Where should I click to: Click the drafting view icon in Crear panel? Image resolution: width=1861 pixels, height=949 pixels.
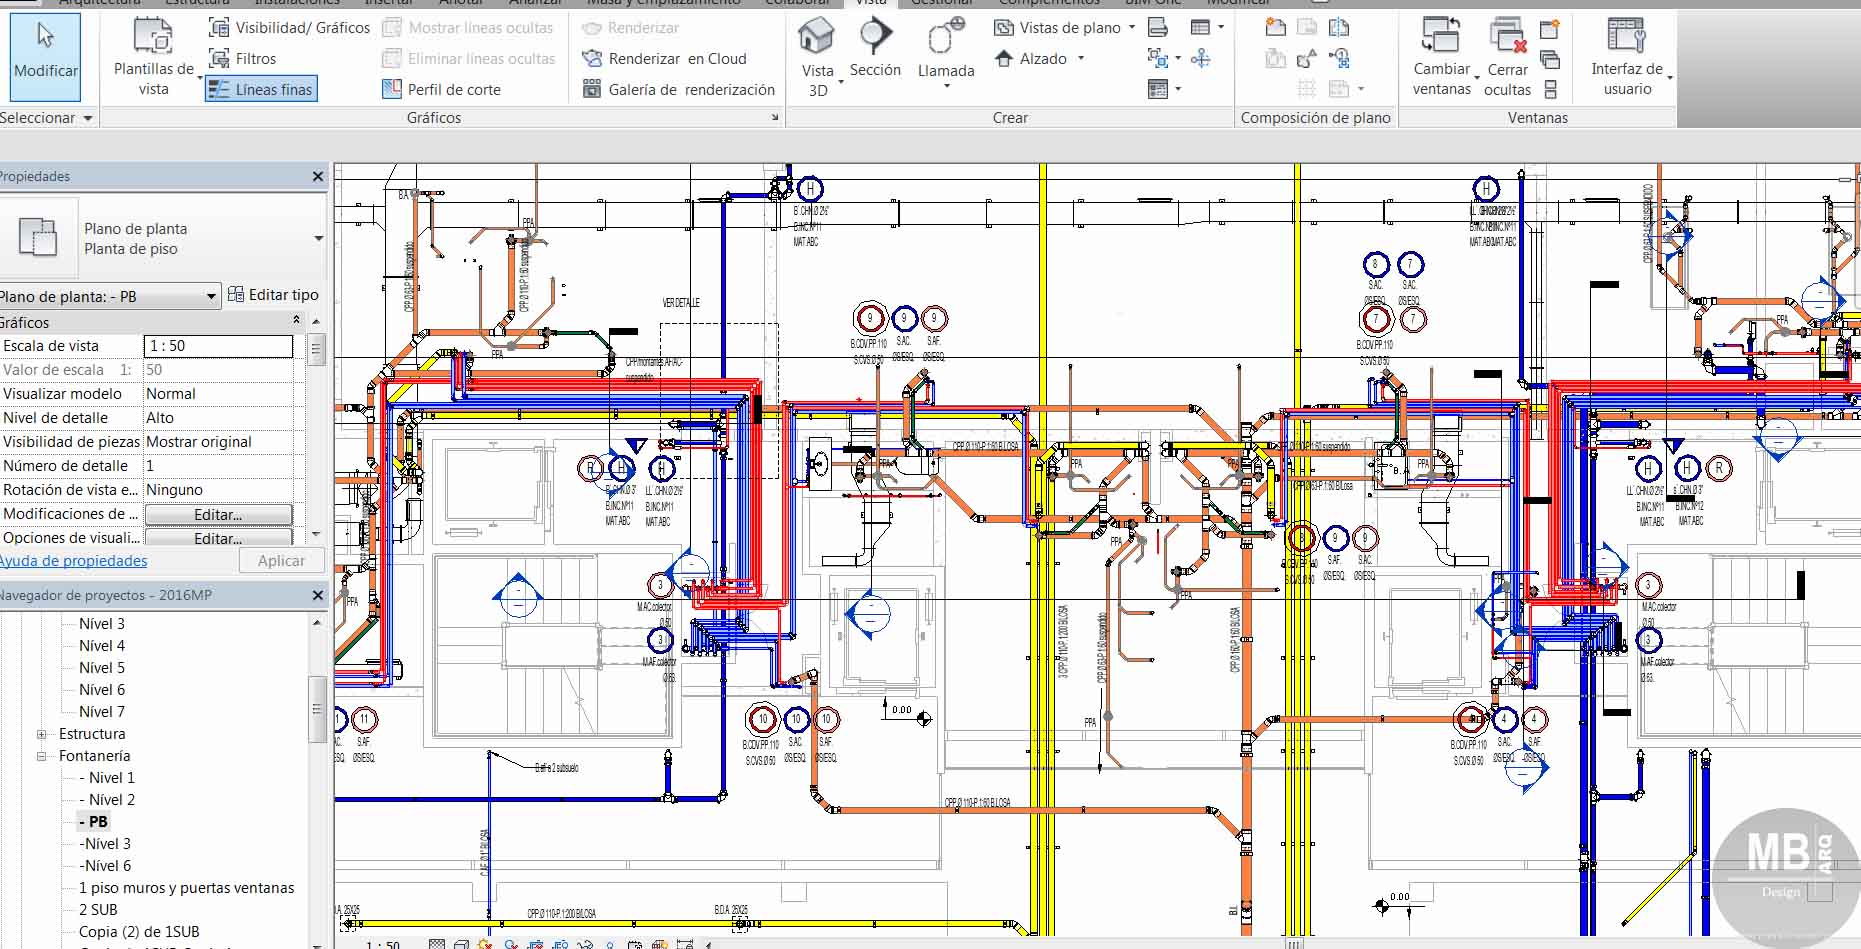point(1158,28)
